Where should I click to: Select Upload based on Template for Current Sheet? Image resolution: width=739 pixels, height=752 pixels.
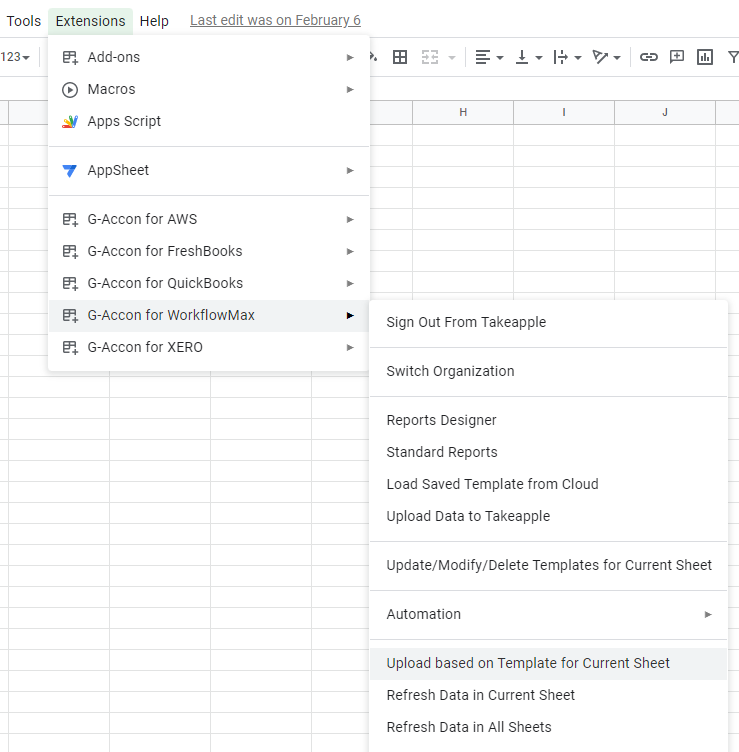549,663
